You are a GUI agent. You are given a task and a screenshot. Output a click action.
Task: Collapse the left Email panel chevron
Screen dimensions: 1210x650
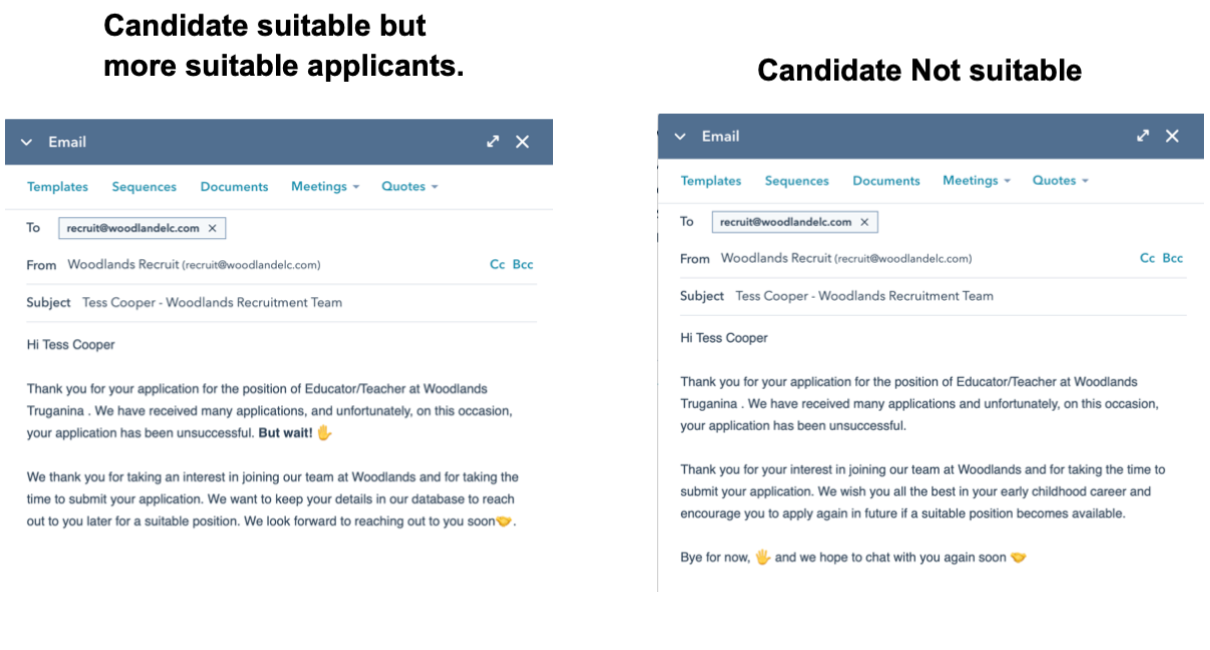pyautogui.click(x=27, y=142)
